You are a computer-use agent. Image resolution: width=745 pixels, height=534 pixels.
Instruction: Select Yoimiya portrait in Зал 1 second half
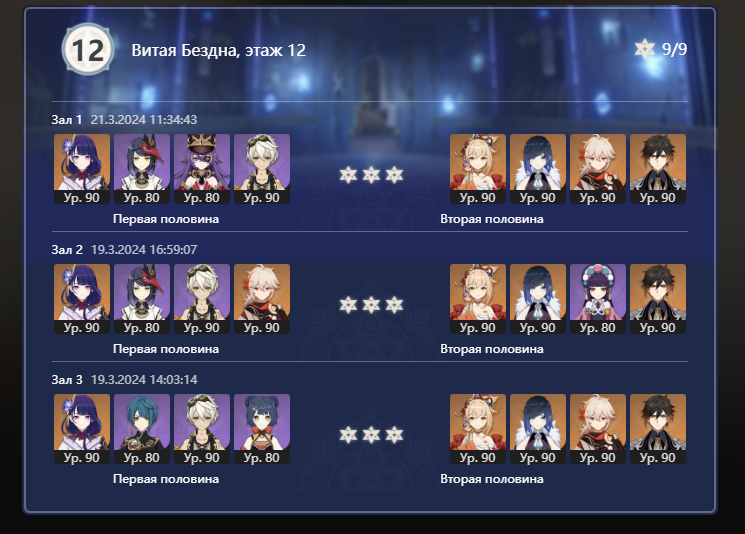[478, 169]
